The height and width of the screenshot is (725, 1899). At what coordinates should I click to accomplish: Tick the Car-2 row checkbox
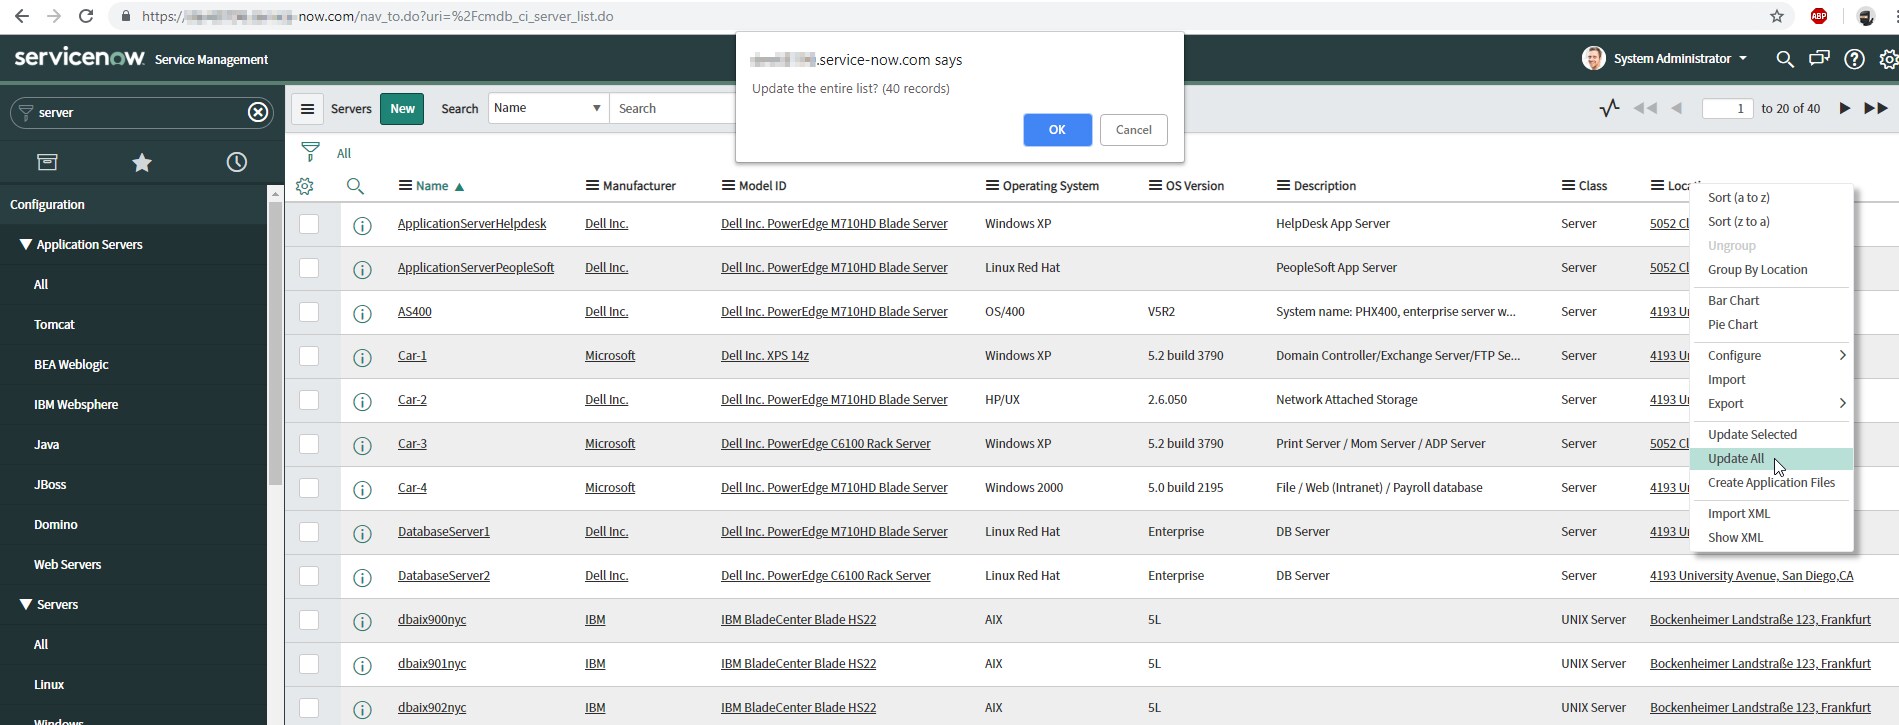(309, 400)
